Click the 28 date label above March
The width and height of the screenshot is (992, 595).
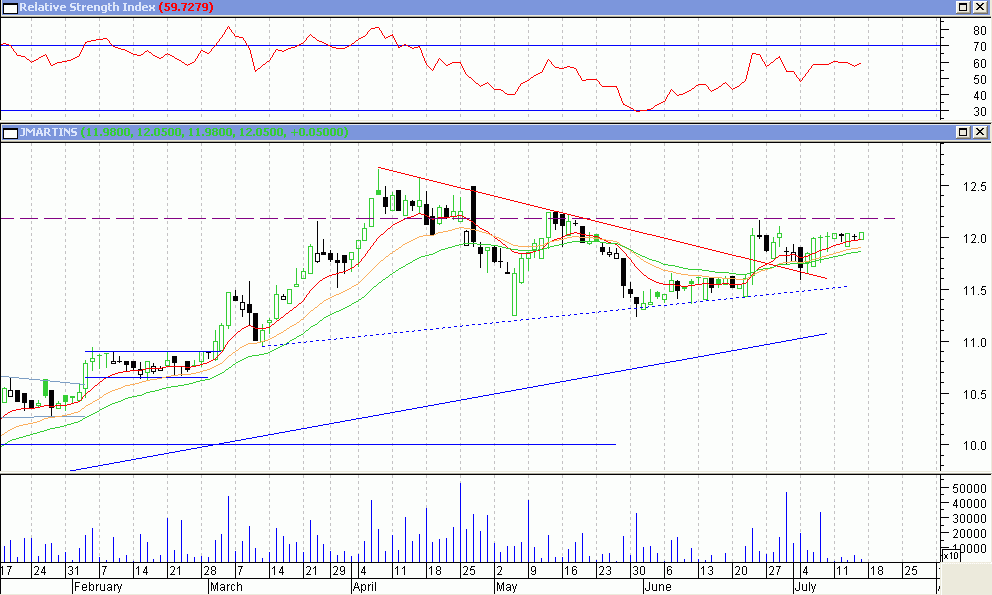210,571
